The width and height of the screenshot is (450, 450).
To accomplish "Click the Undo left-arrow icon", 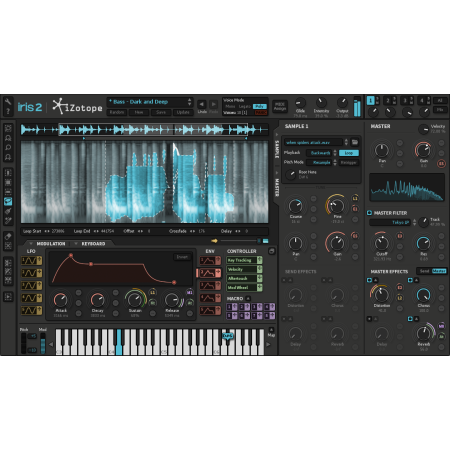I will (x=202, y=104).
